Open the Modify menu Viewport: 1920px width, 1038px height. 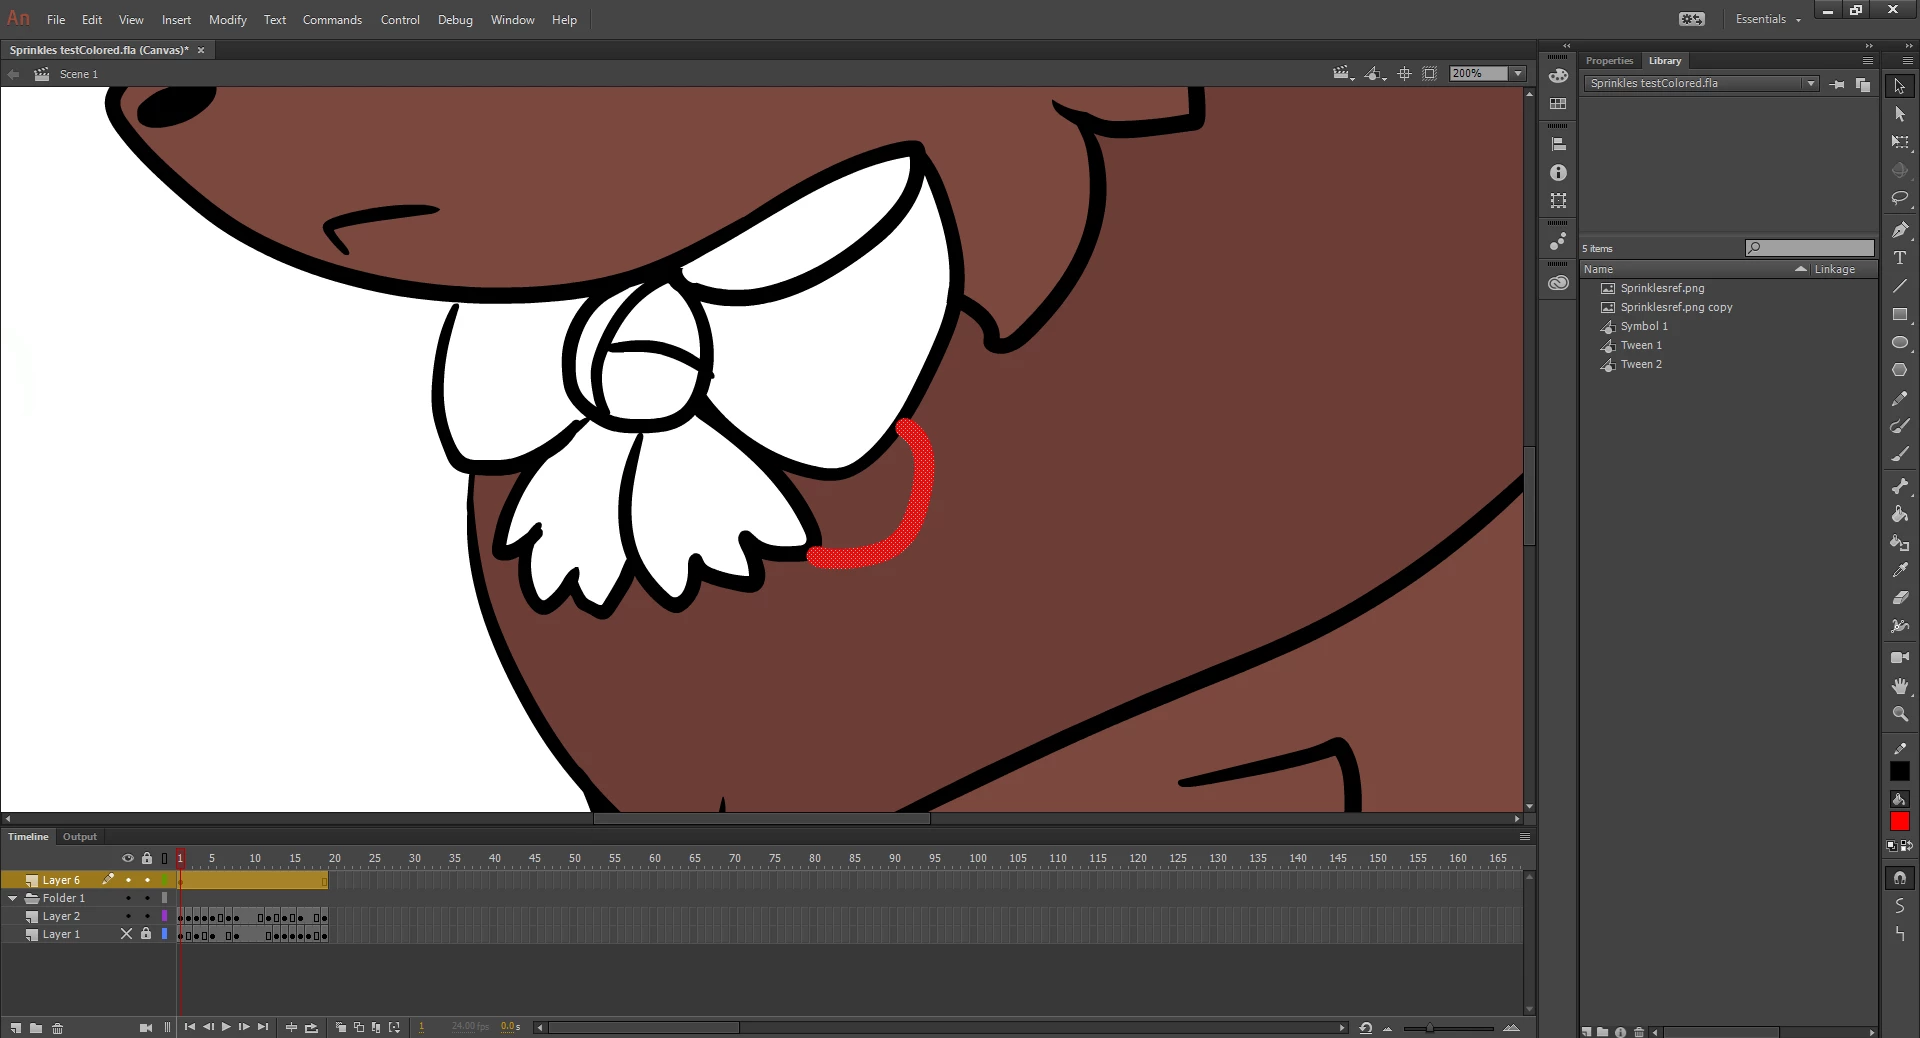point(228,19)
